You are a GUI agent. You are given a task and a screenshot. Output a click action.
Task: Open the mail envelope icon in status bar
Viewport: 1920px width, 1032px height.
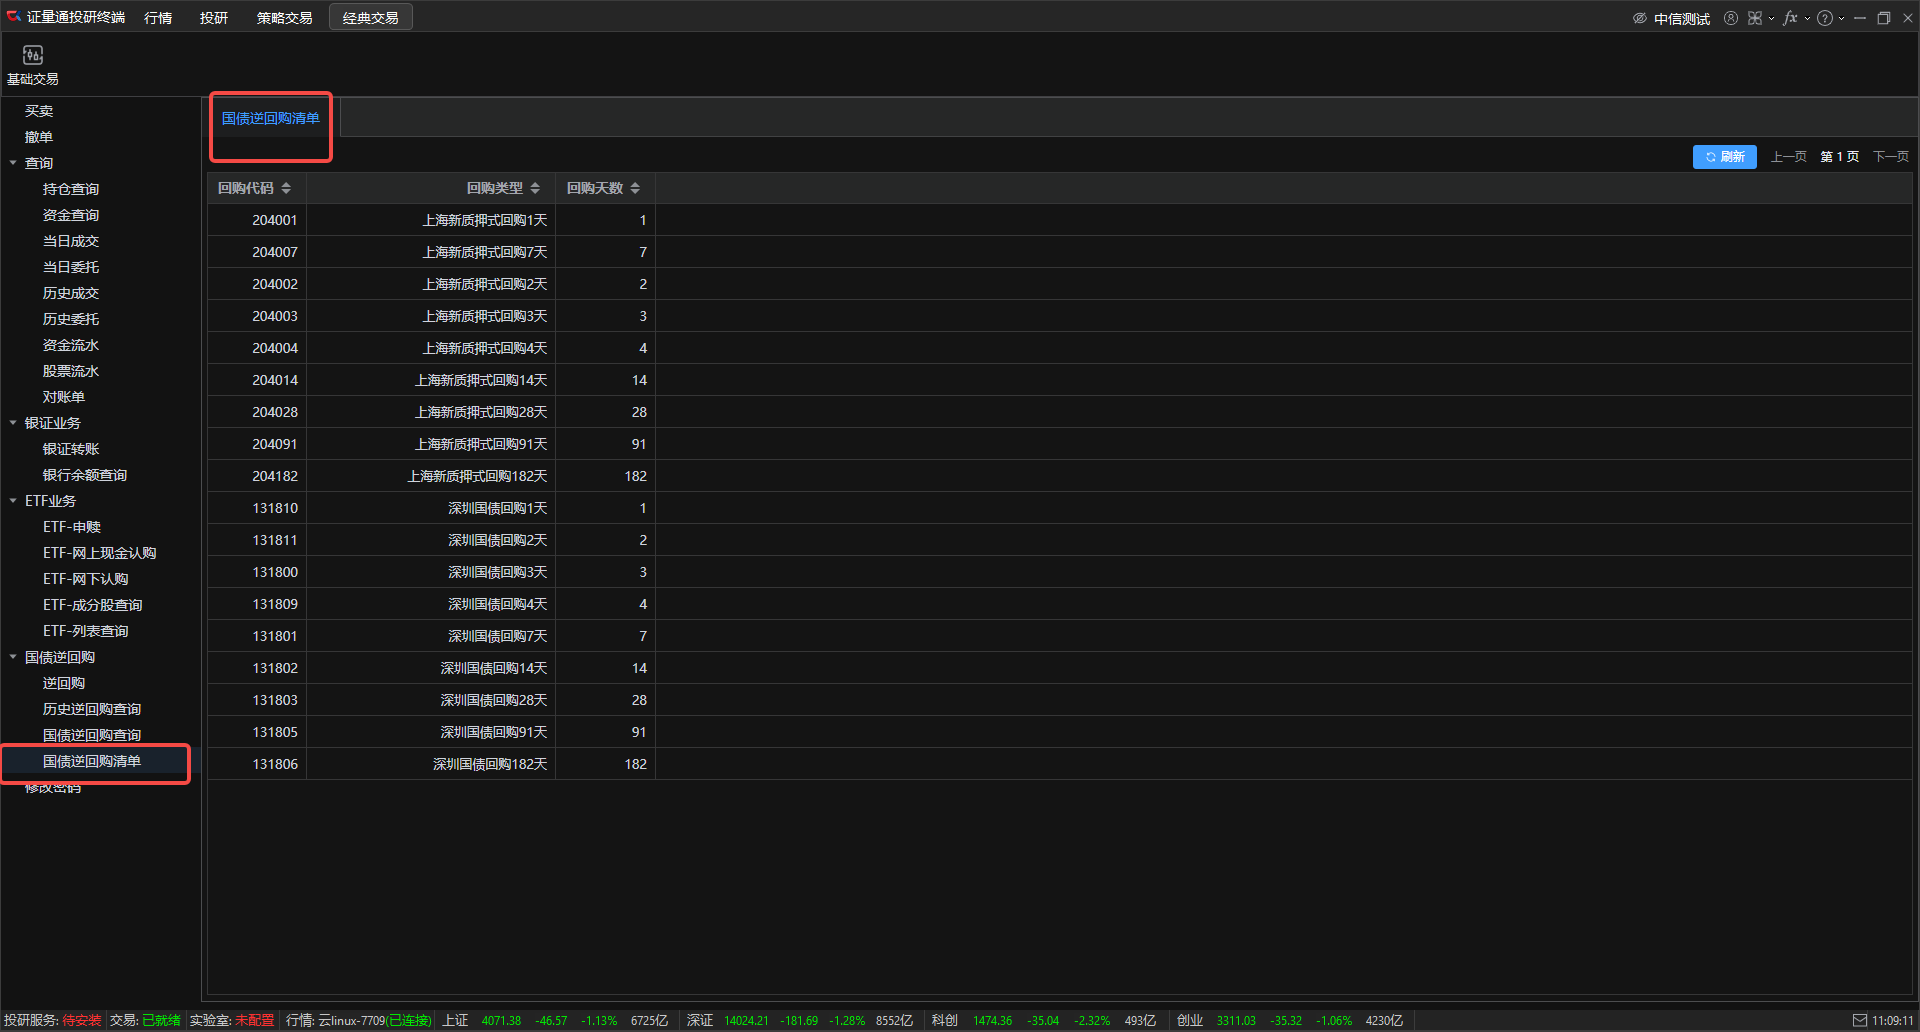[x=1859, y=1020]
